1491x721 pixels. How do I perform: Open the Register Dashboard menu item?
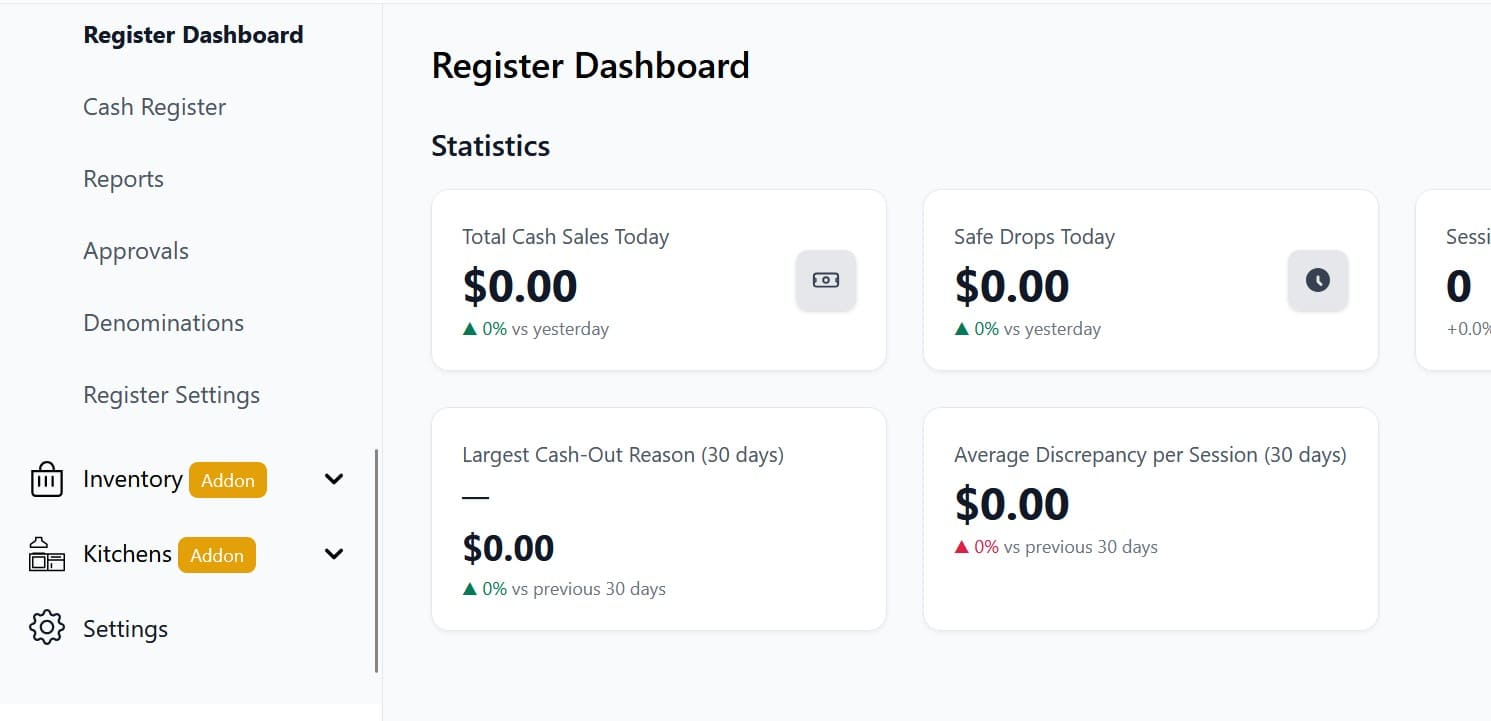point(192,34)
